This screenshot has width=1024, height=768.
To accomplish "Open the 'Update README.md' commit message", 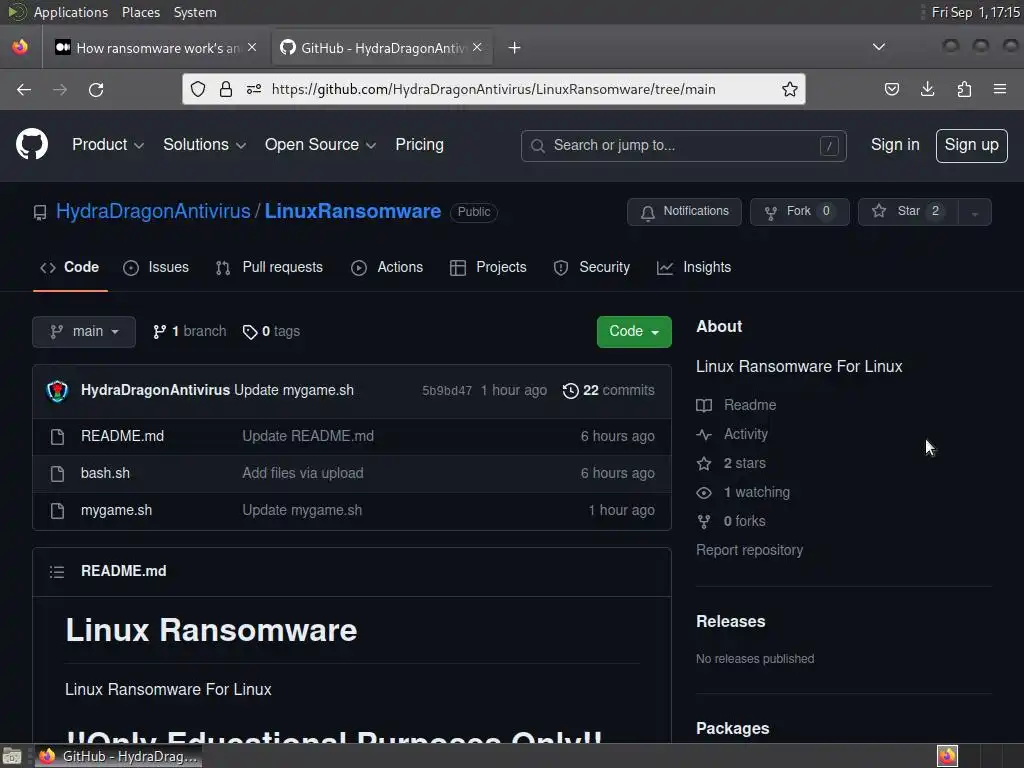I will [308, 436].
